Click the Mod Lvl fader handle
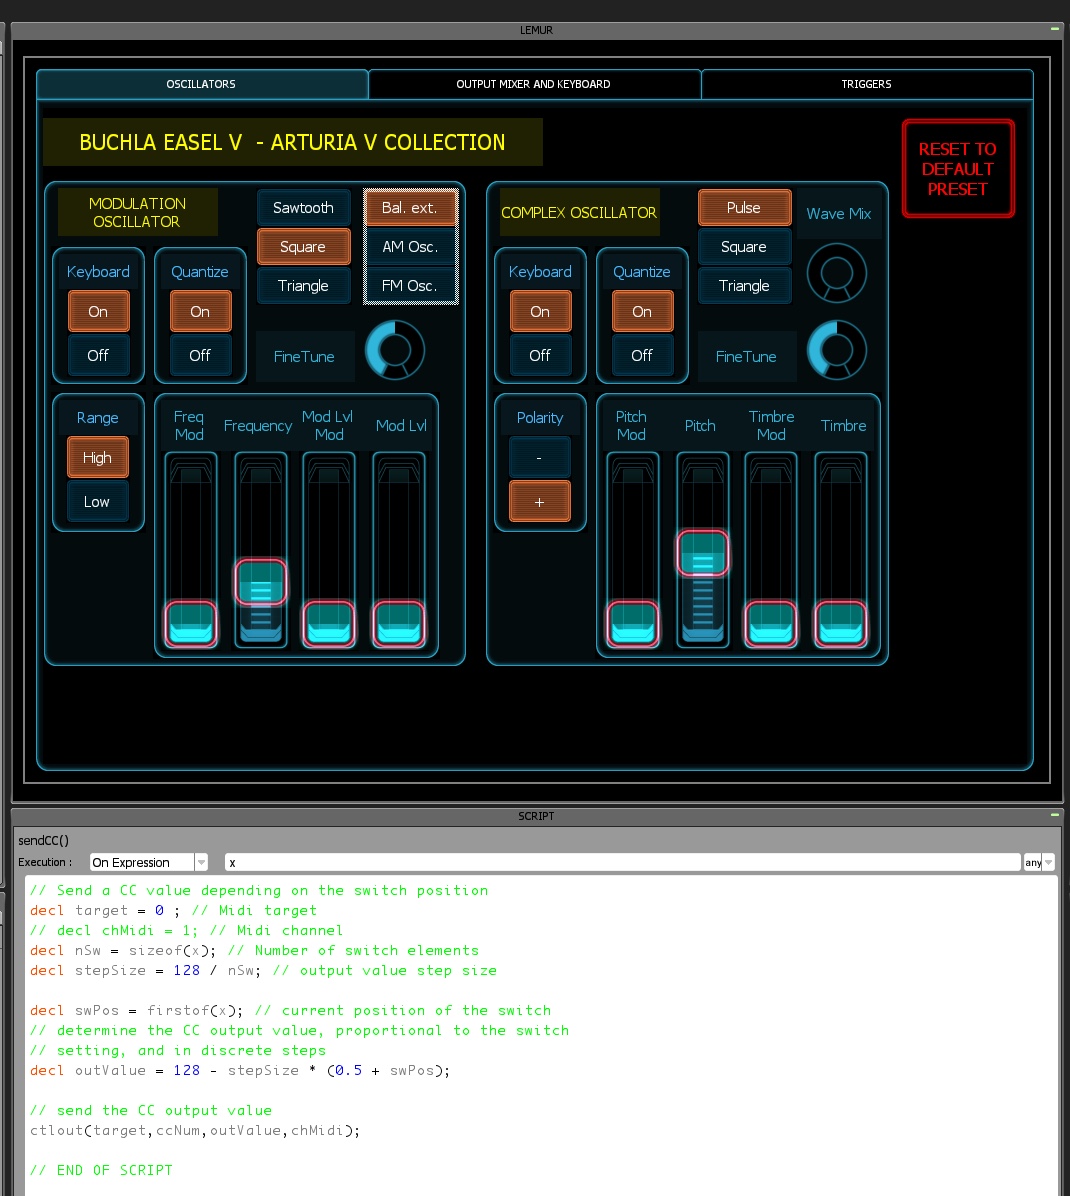The width and height of the screenshot is (1070, 1196). [x=399, y=623]
